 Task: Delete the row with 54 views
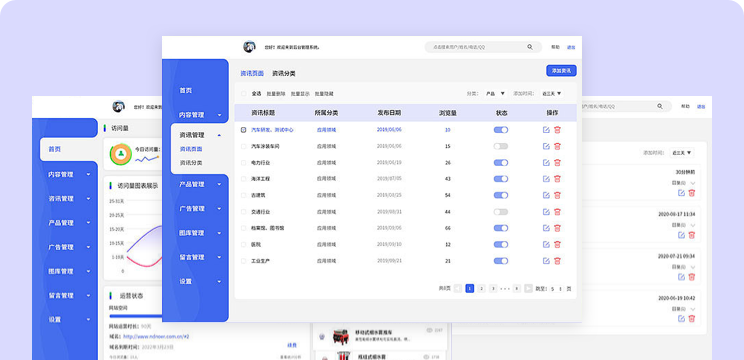click(557, 195)
